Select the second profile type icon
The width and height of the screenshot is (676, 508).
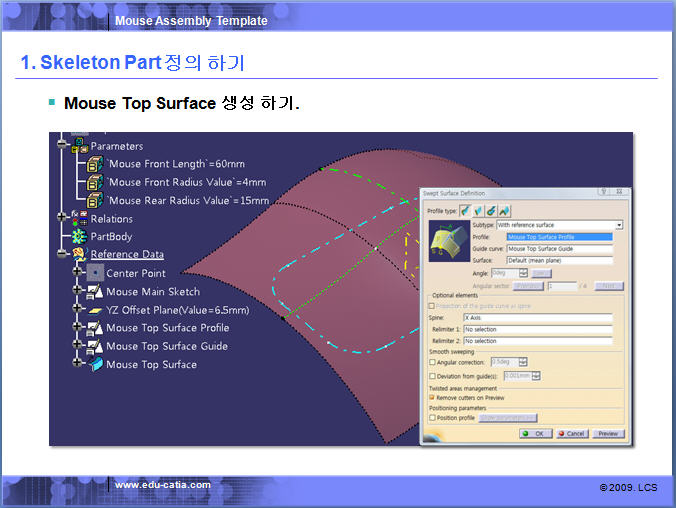pyautogui.click(x=479, y=211)
